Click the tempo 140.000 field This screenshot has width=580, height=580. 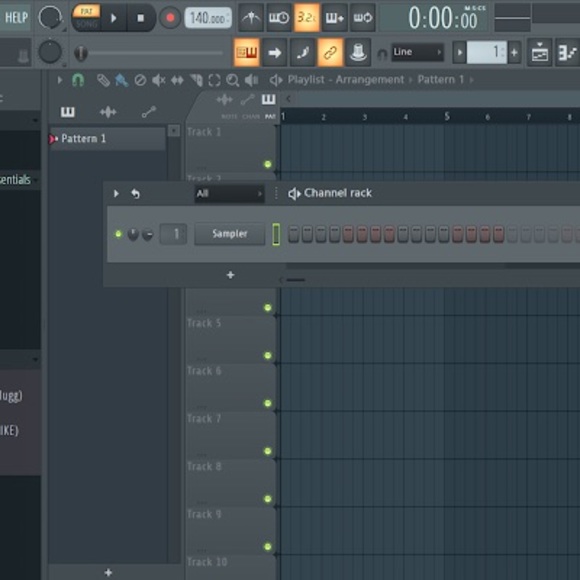pyautogui.click(x=208, y=18)
